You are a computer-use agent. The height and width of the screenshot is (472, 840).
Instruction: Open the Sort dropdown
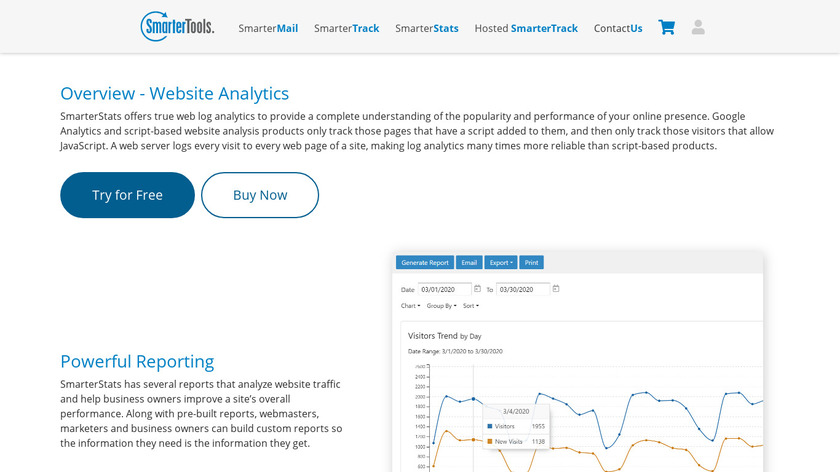[x=471, y=306]
